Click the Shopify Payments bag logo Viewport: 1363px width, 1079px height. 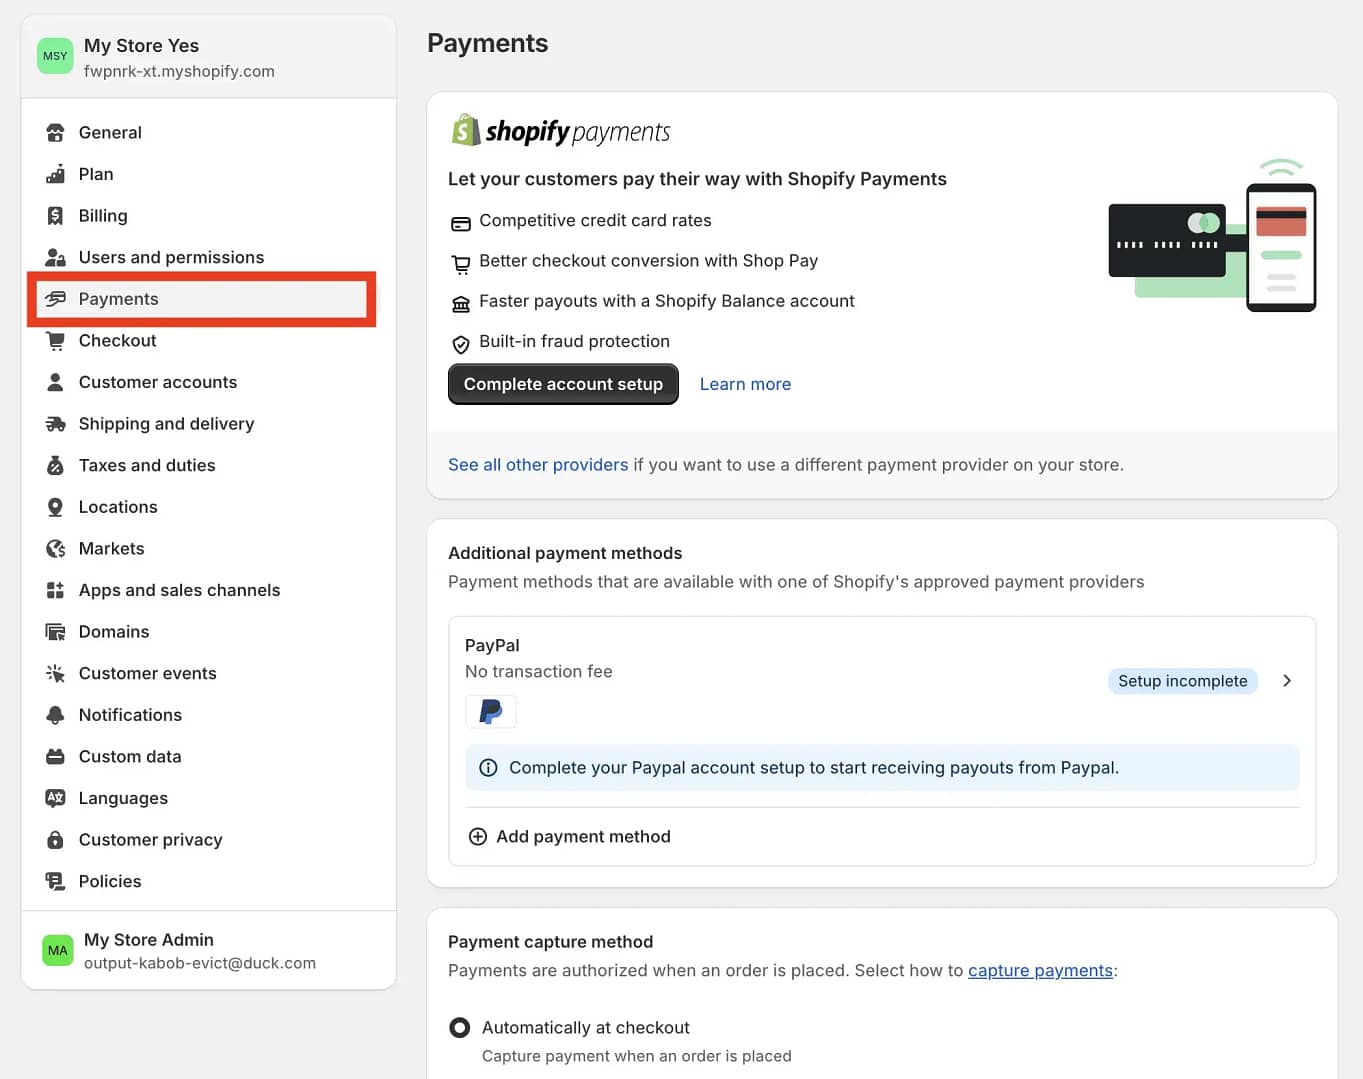465,130
